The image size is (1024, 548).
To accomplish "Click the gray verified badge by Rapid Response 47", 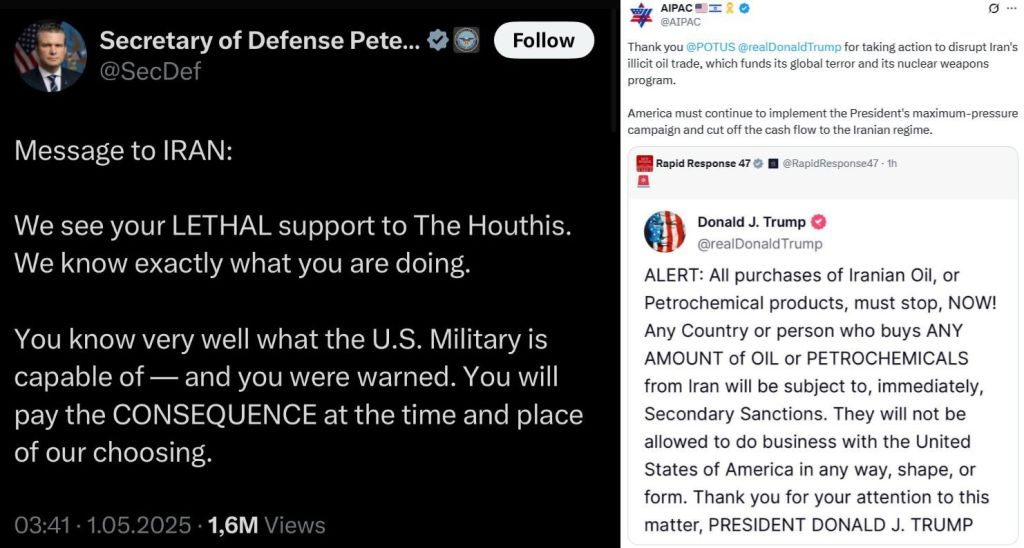I will tap(758, 163).
